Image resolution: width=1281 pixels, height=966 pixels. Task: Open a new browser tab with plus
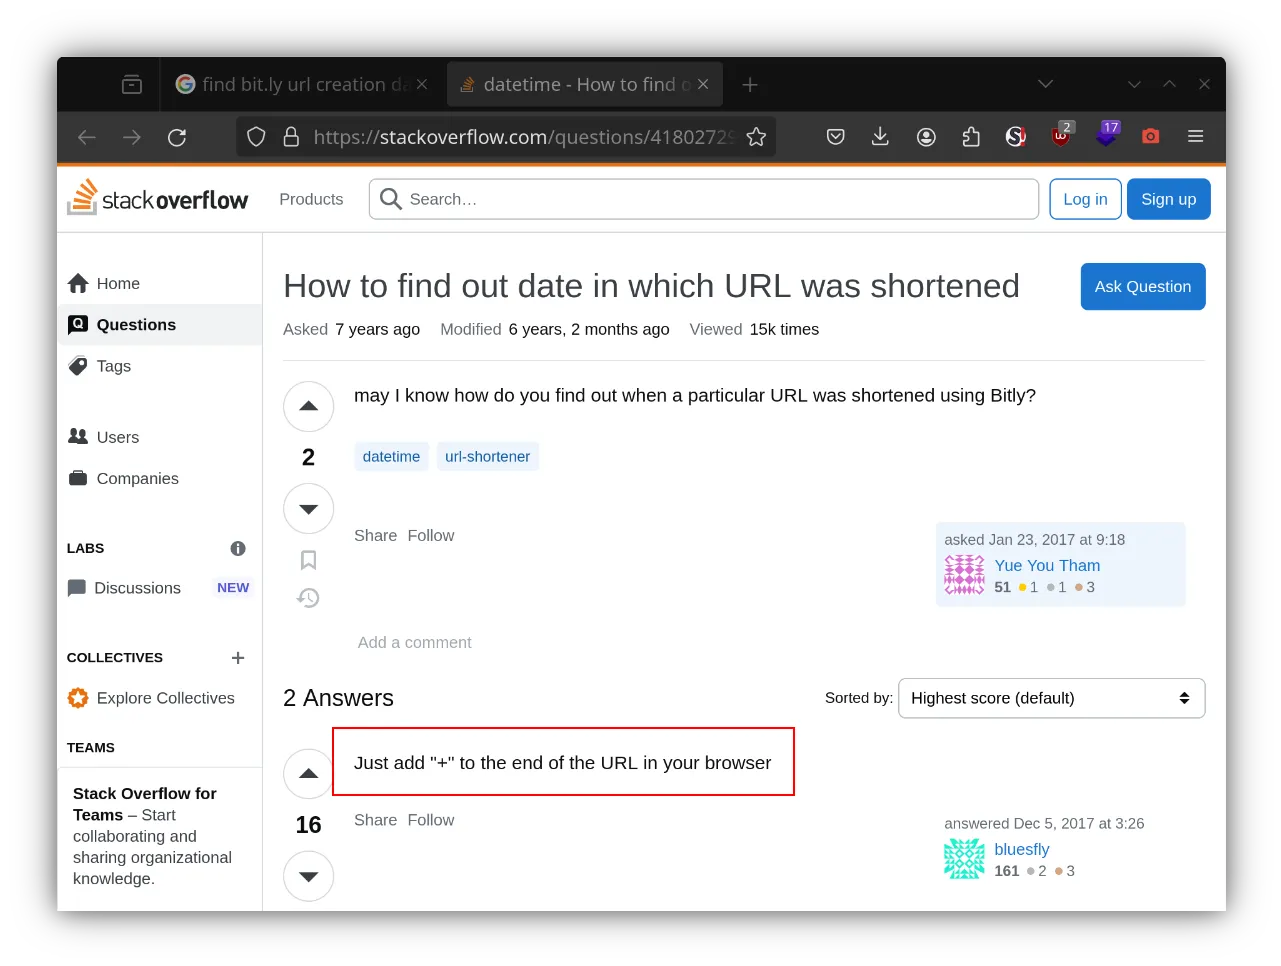point(750,85)
